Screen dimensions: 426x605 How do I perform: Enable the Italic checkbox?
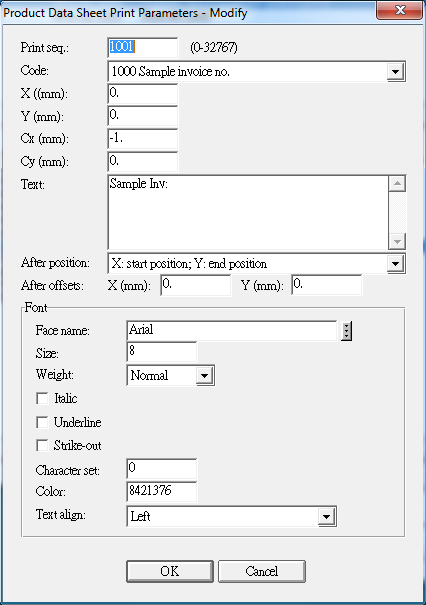pos(42,398)
